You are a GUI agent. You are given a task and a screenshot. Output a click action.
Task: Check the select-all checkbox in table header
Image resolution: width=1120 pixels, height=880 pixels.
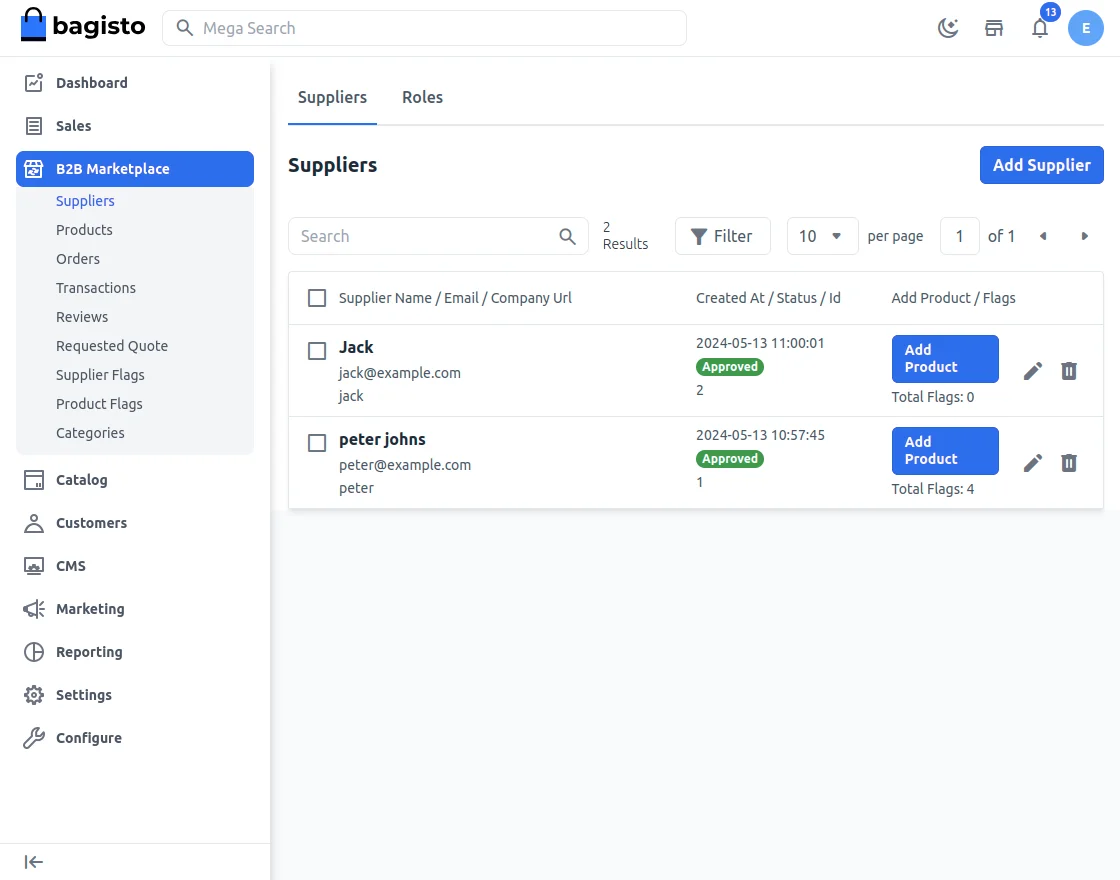pos(317,297)
